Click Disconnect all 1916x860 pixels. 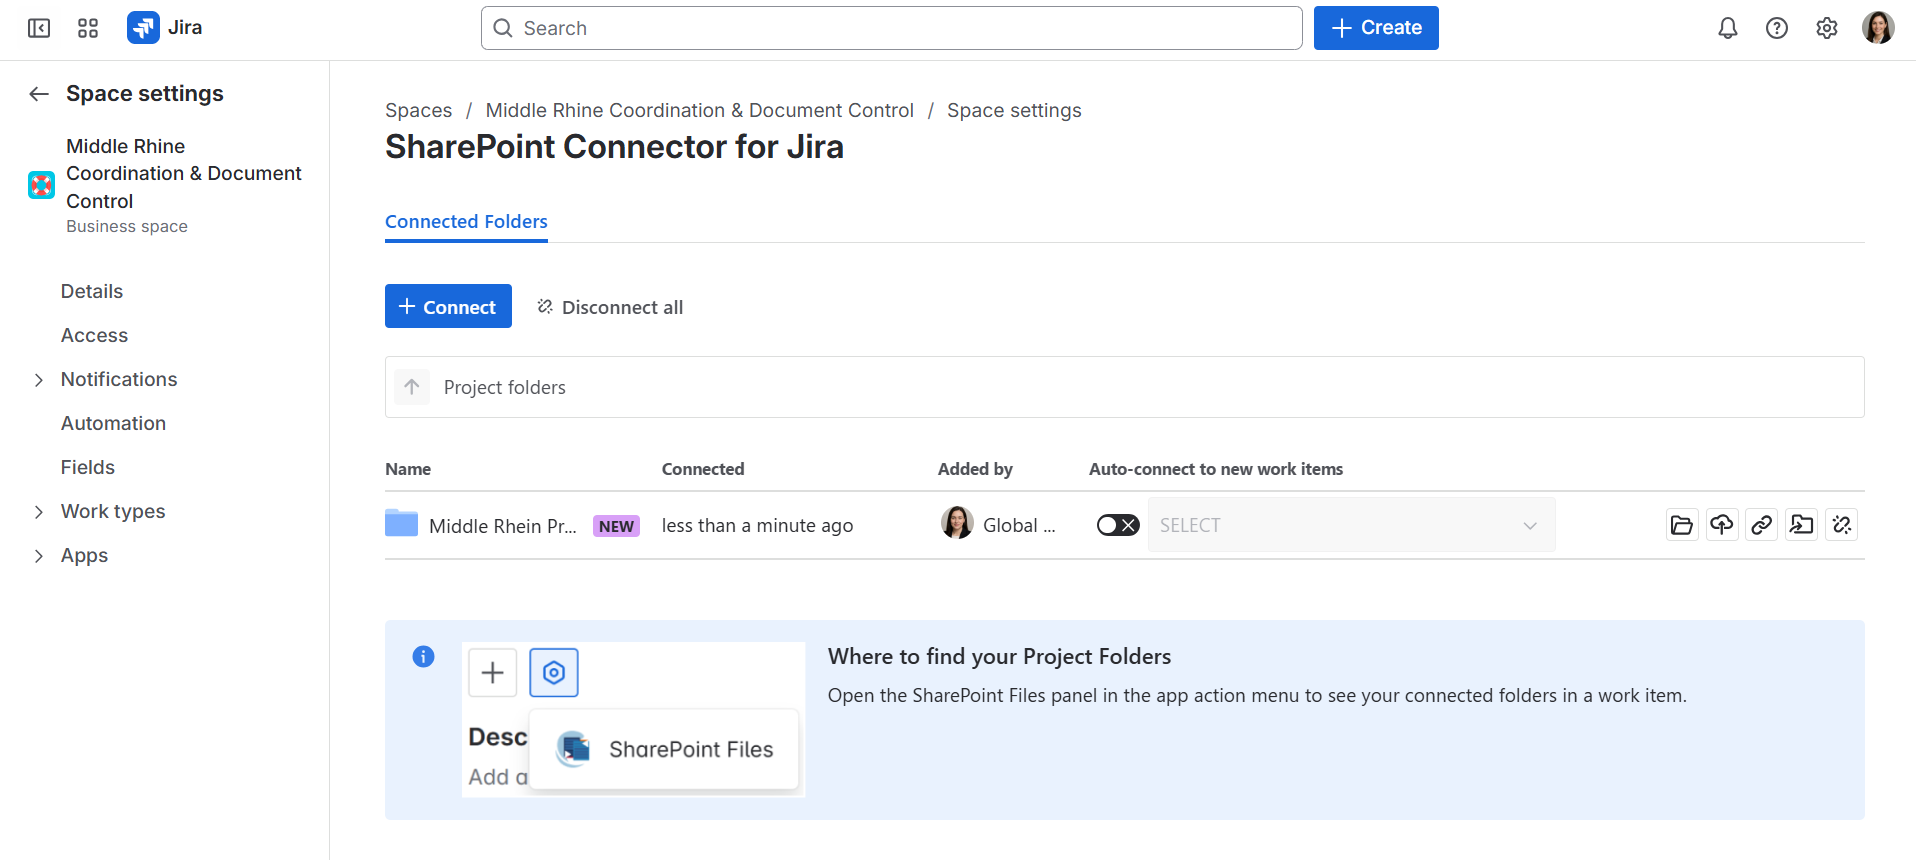(610, 307)
